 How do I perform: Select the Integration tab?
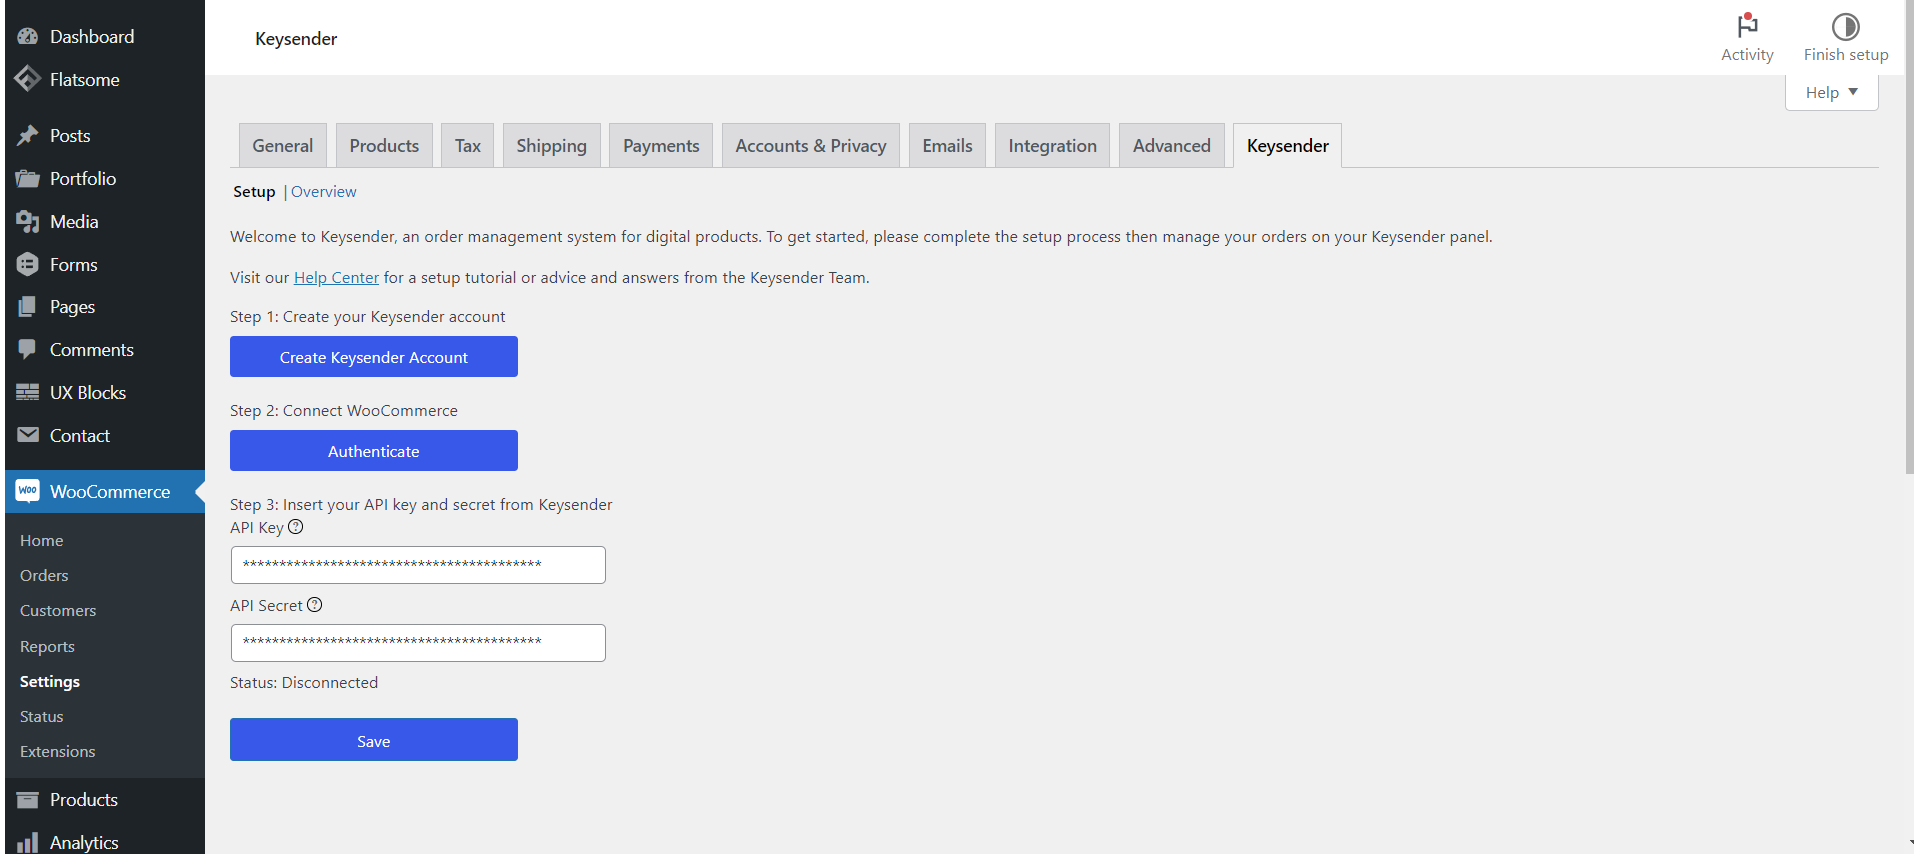point(1053,145)
